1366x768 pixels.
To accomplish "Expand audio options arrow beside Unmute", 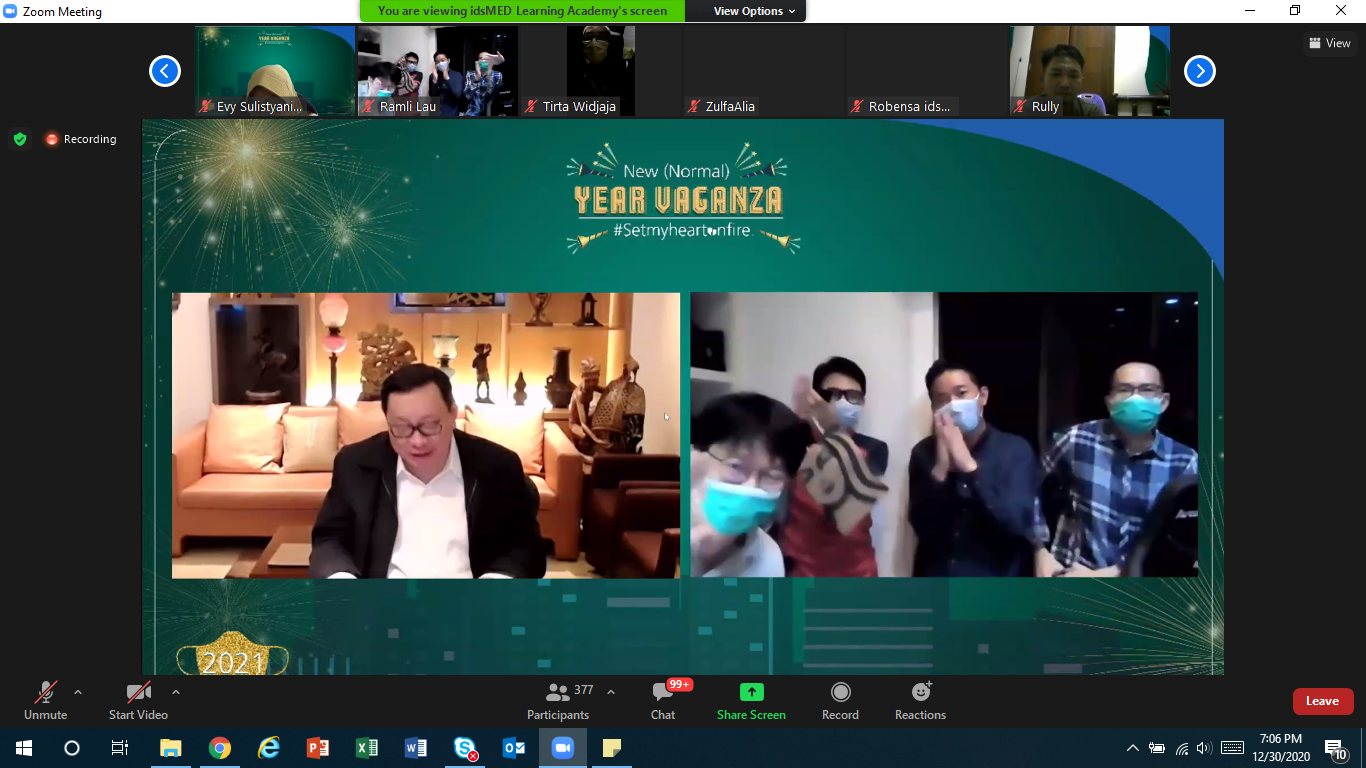I will [x=78, y=692].
